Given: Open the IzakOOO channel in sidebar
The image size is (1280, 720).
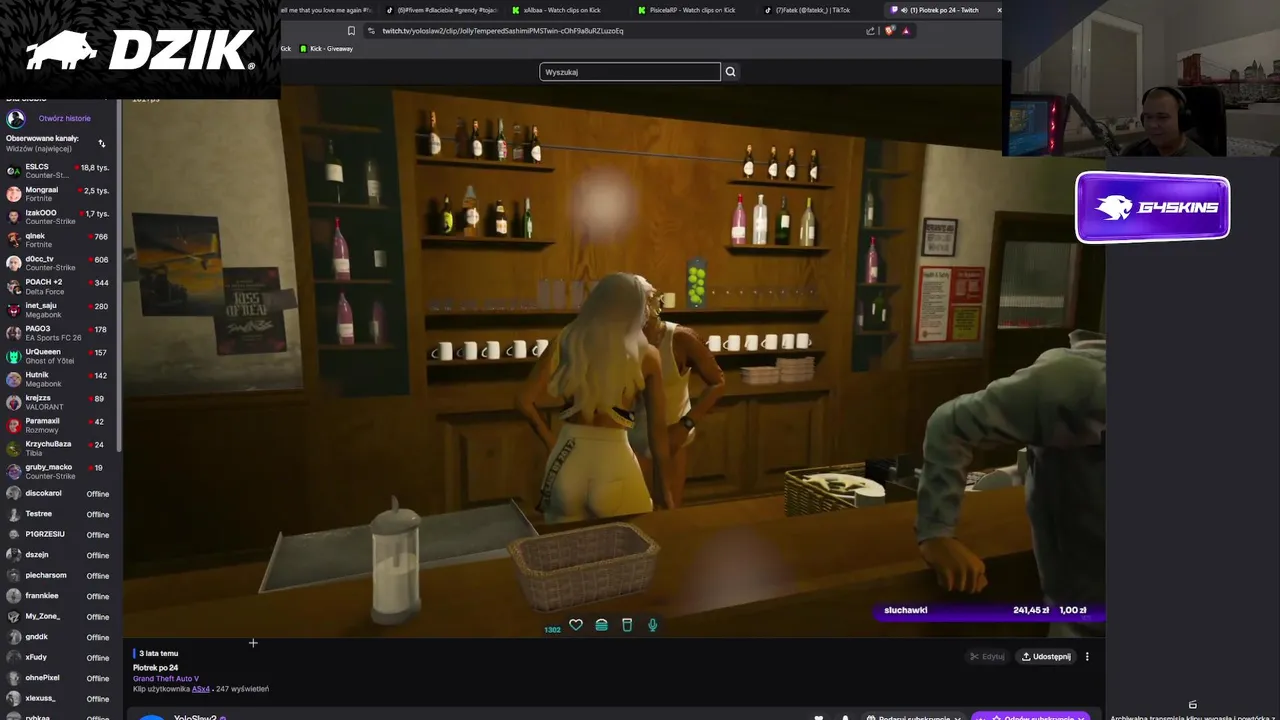Looking at the screenshot, I should point(60,217).
